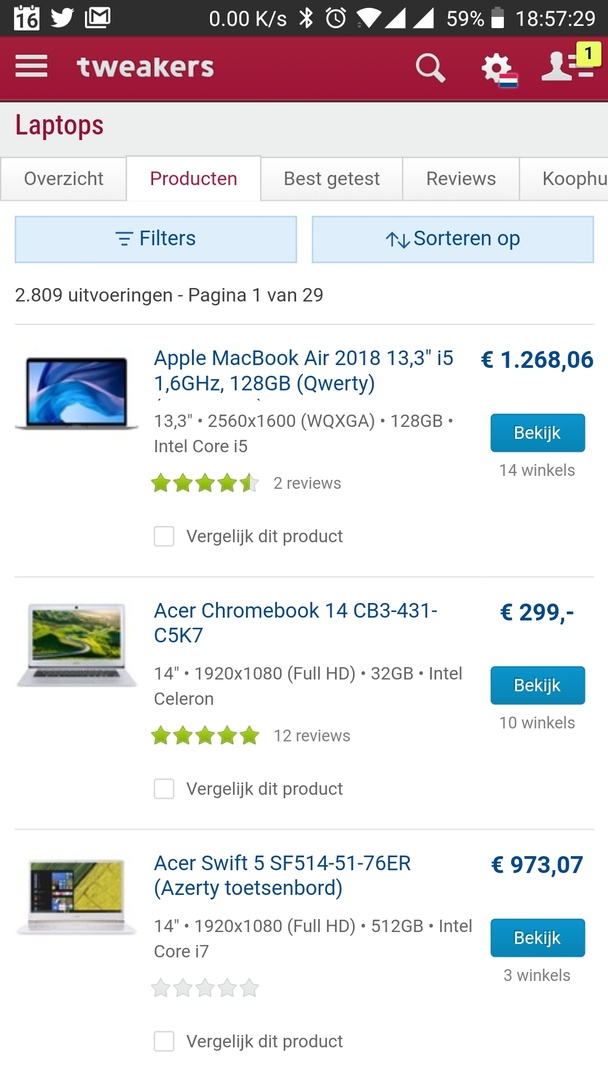
Task: Open Acer Swift 5 SF514-51-76ER product link
Action: [282, 875]
